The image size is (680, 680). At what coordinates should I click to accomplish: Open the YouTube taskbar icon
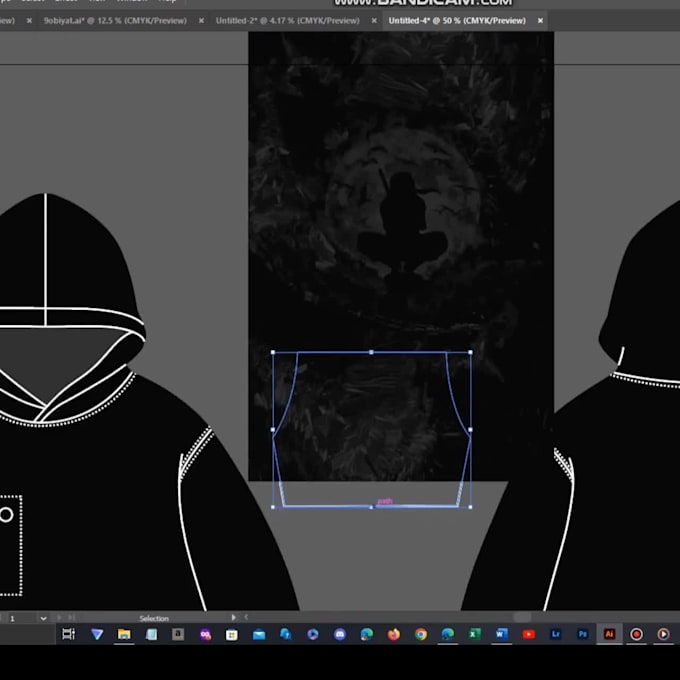(x=529, y=634)
